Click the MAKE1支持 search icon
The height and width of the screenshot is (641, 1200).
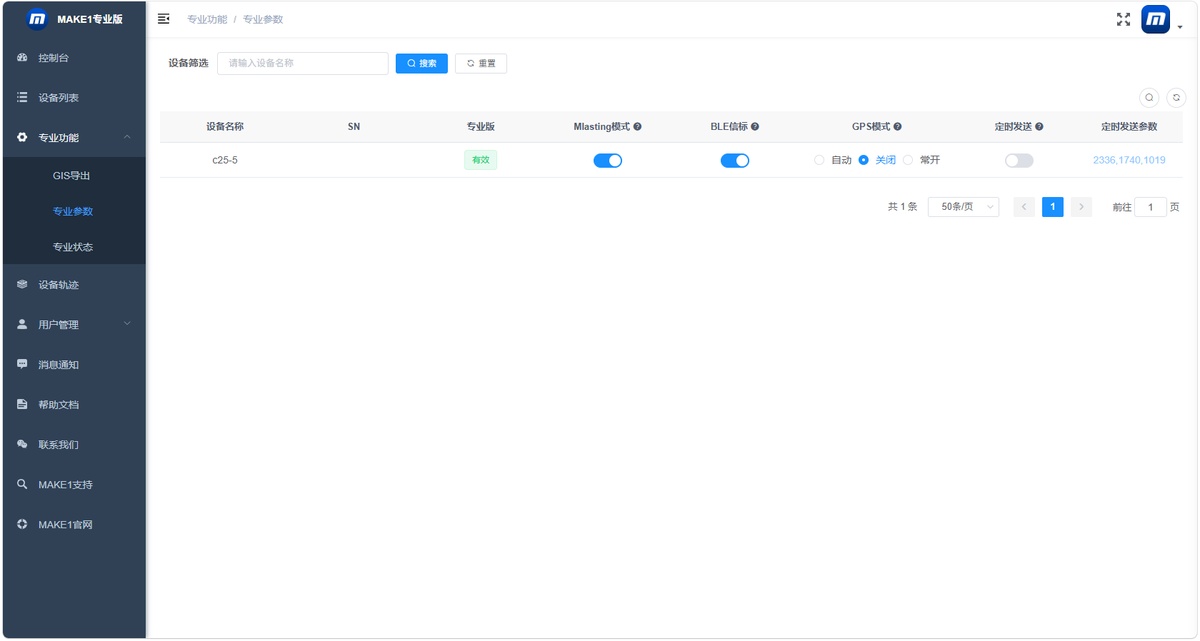point(22,485)
